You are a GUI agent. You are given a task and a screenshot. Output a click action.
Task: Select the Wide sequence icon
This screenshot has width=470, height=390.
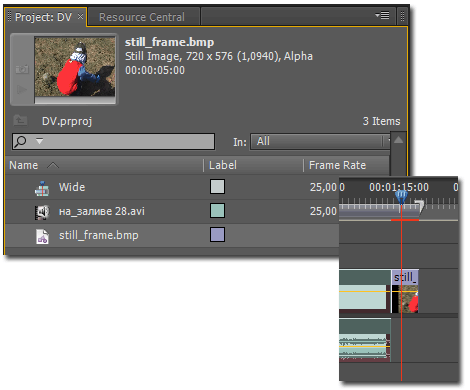coord(42,188)
